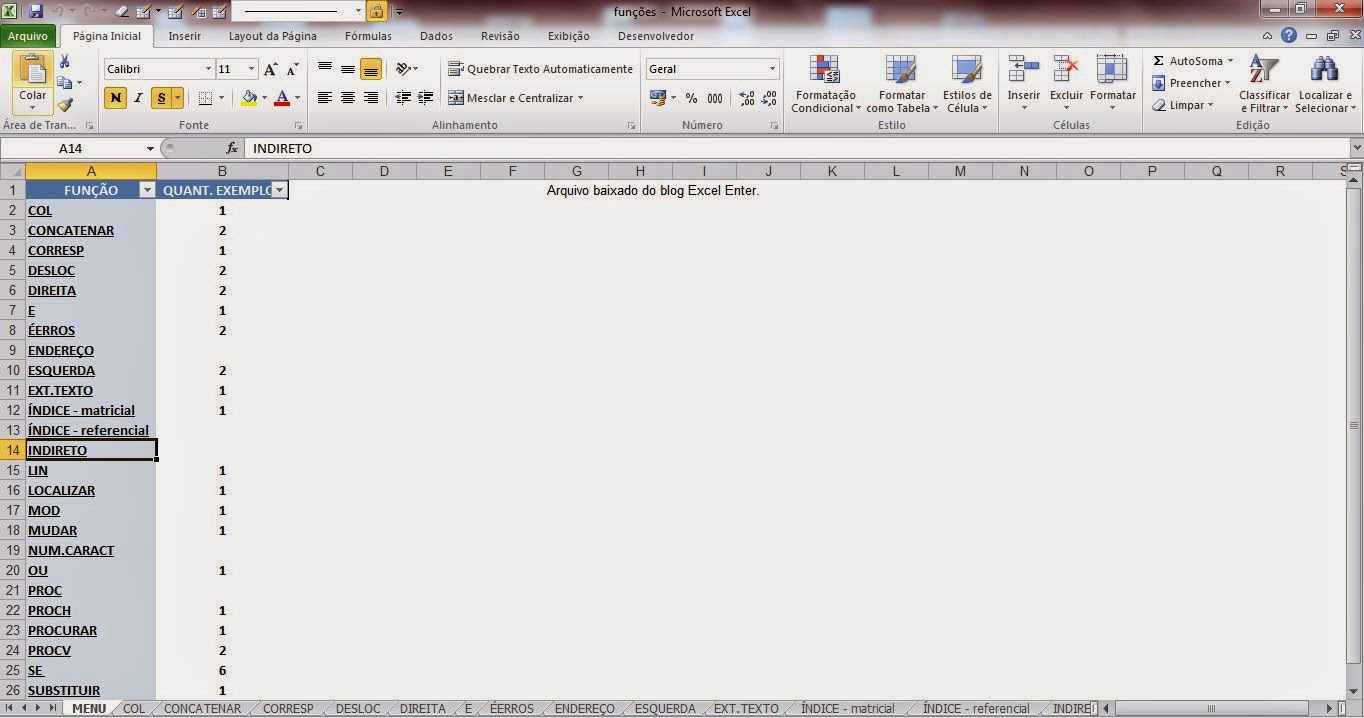Open the QUANT. EXEMPLO filter dropdown
This screenshot has width=1364, height=718.
279,190
